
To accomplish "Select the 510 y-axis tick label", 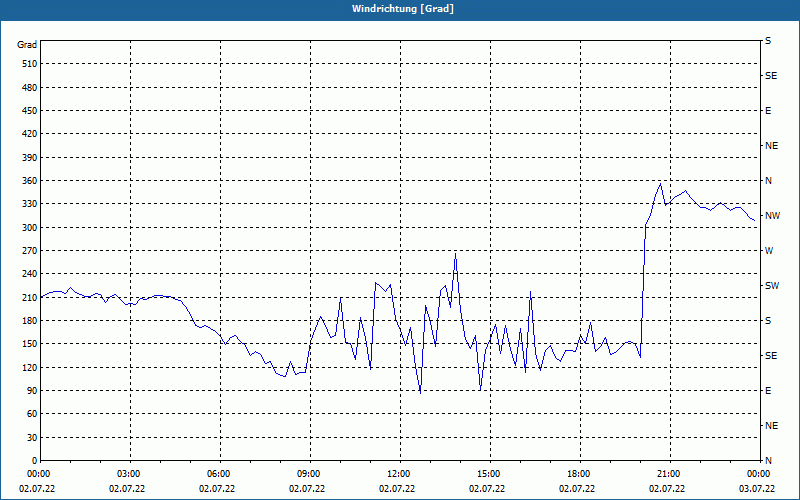I will pyautogui.click(x=29, y=64).
